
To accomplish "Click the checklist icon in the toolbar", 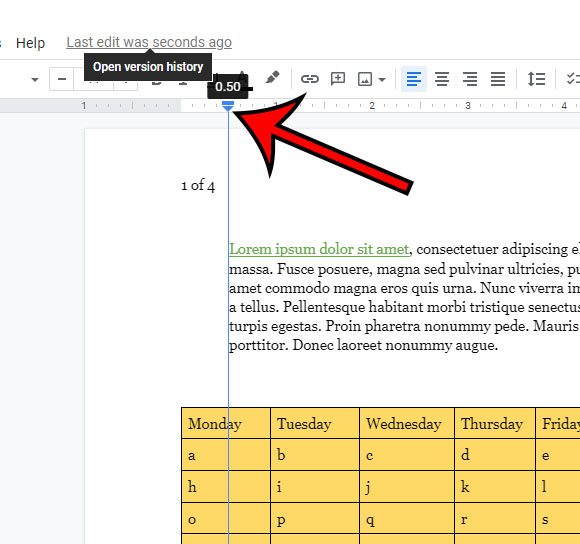I will point(573,79).
